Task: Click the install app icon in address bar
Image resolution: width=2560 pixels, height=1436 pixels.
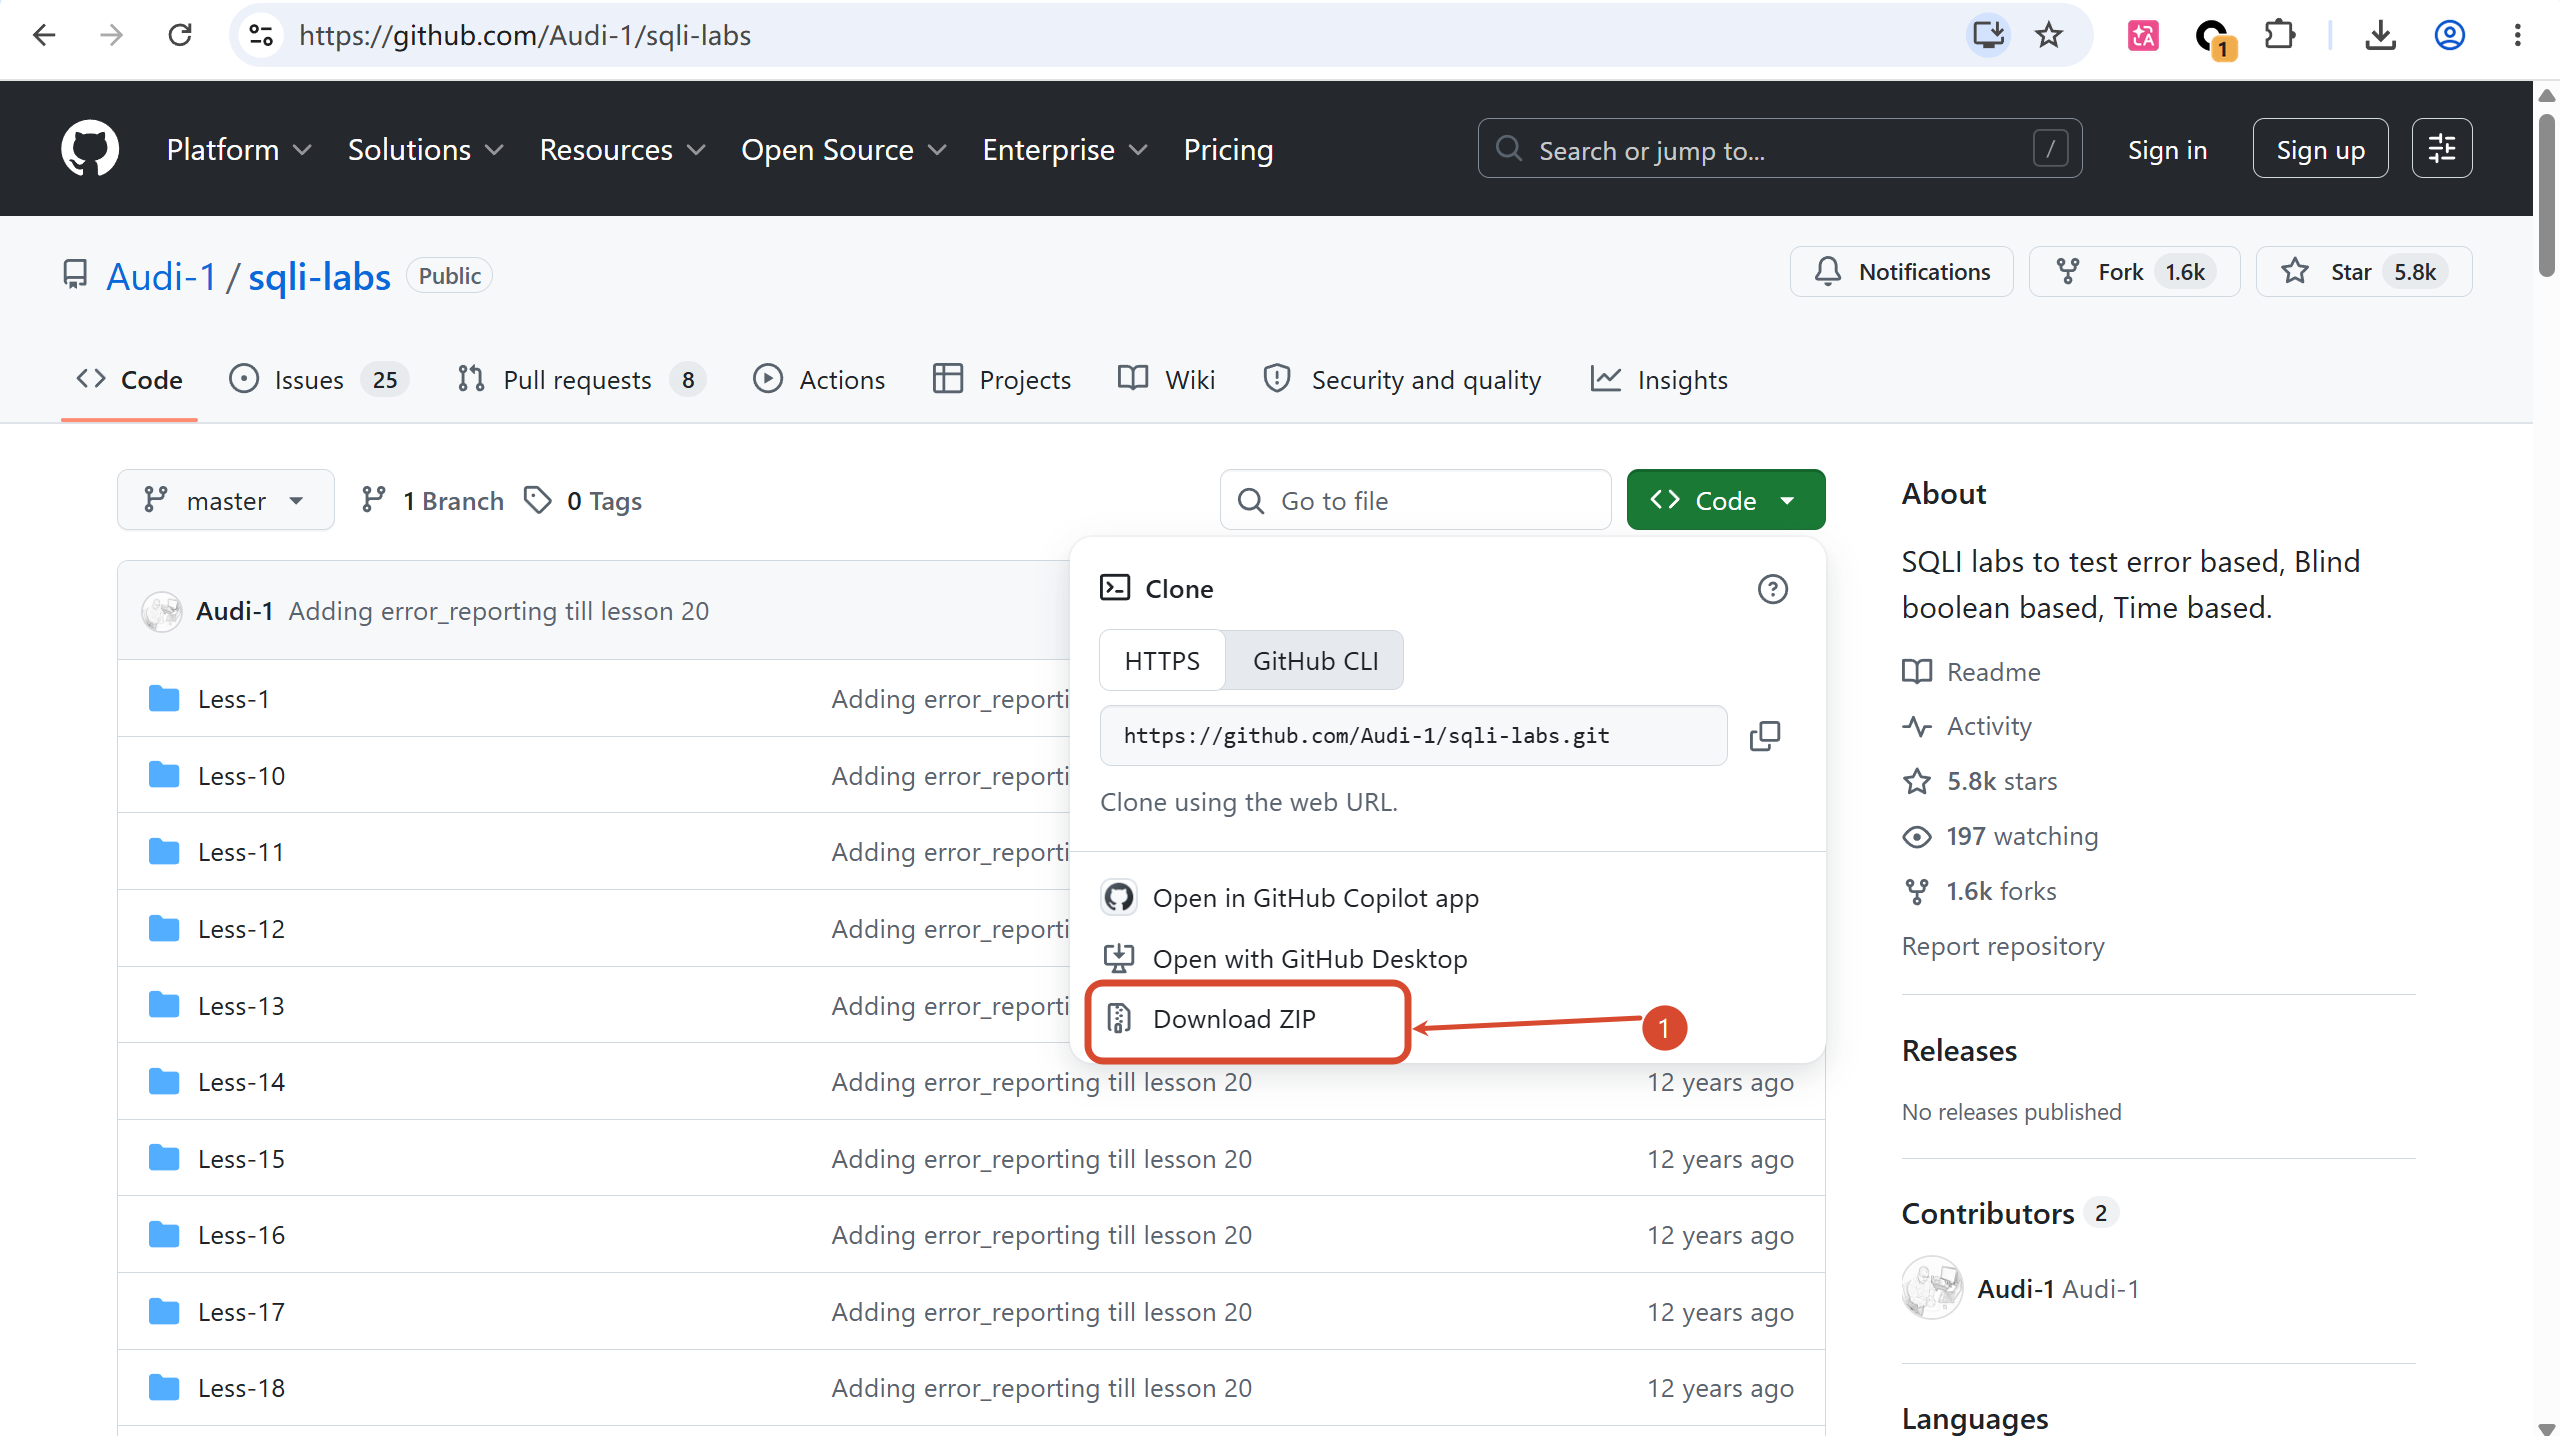Action: point(1988,35)
